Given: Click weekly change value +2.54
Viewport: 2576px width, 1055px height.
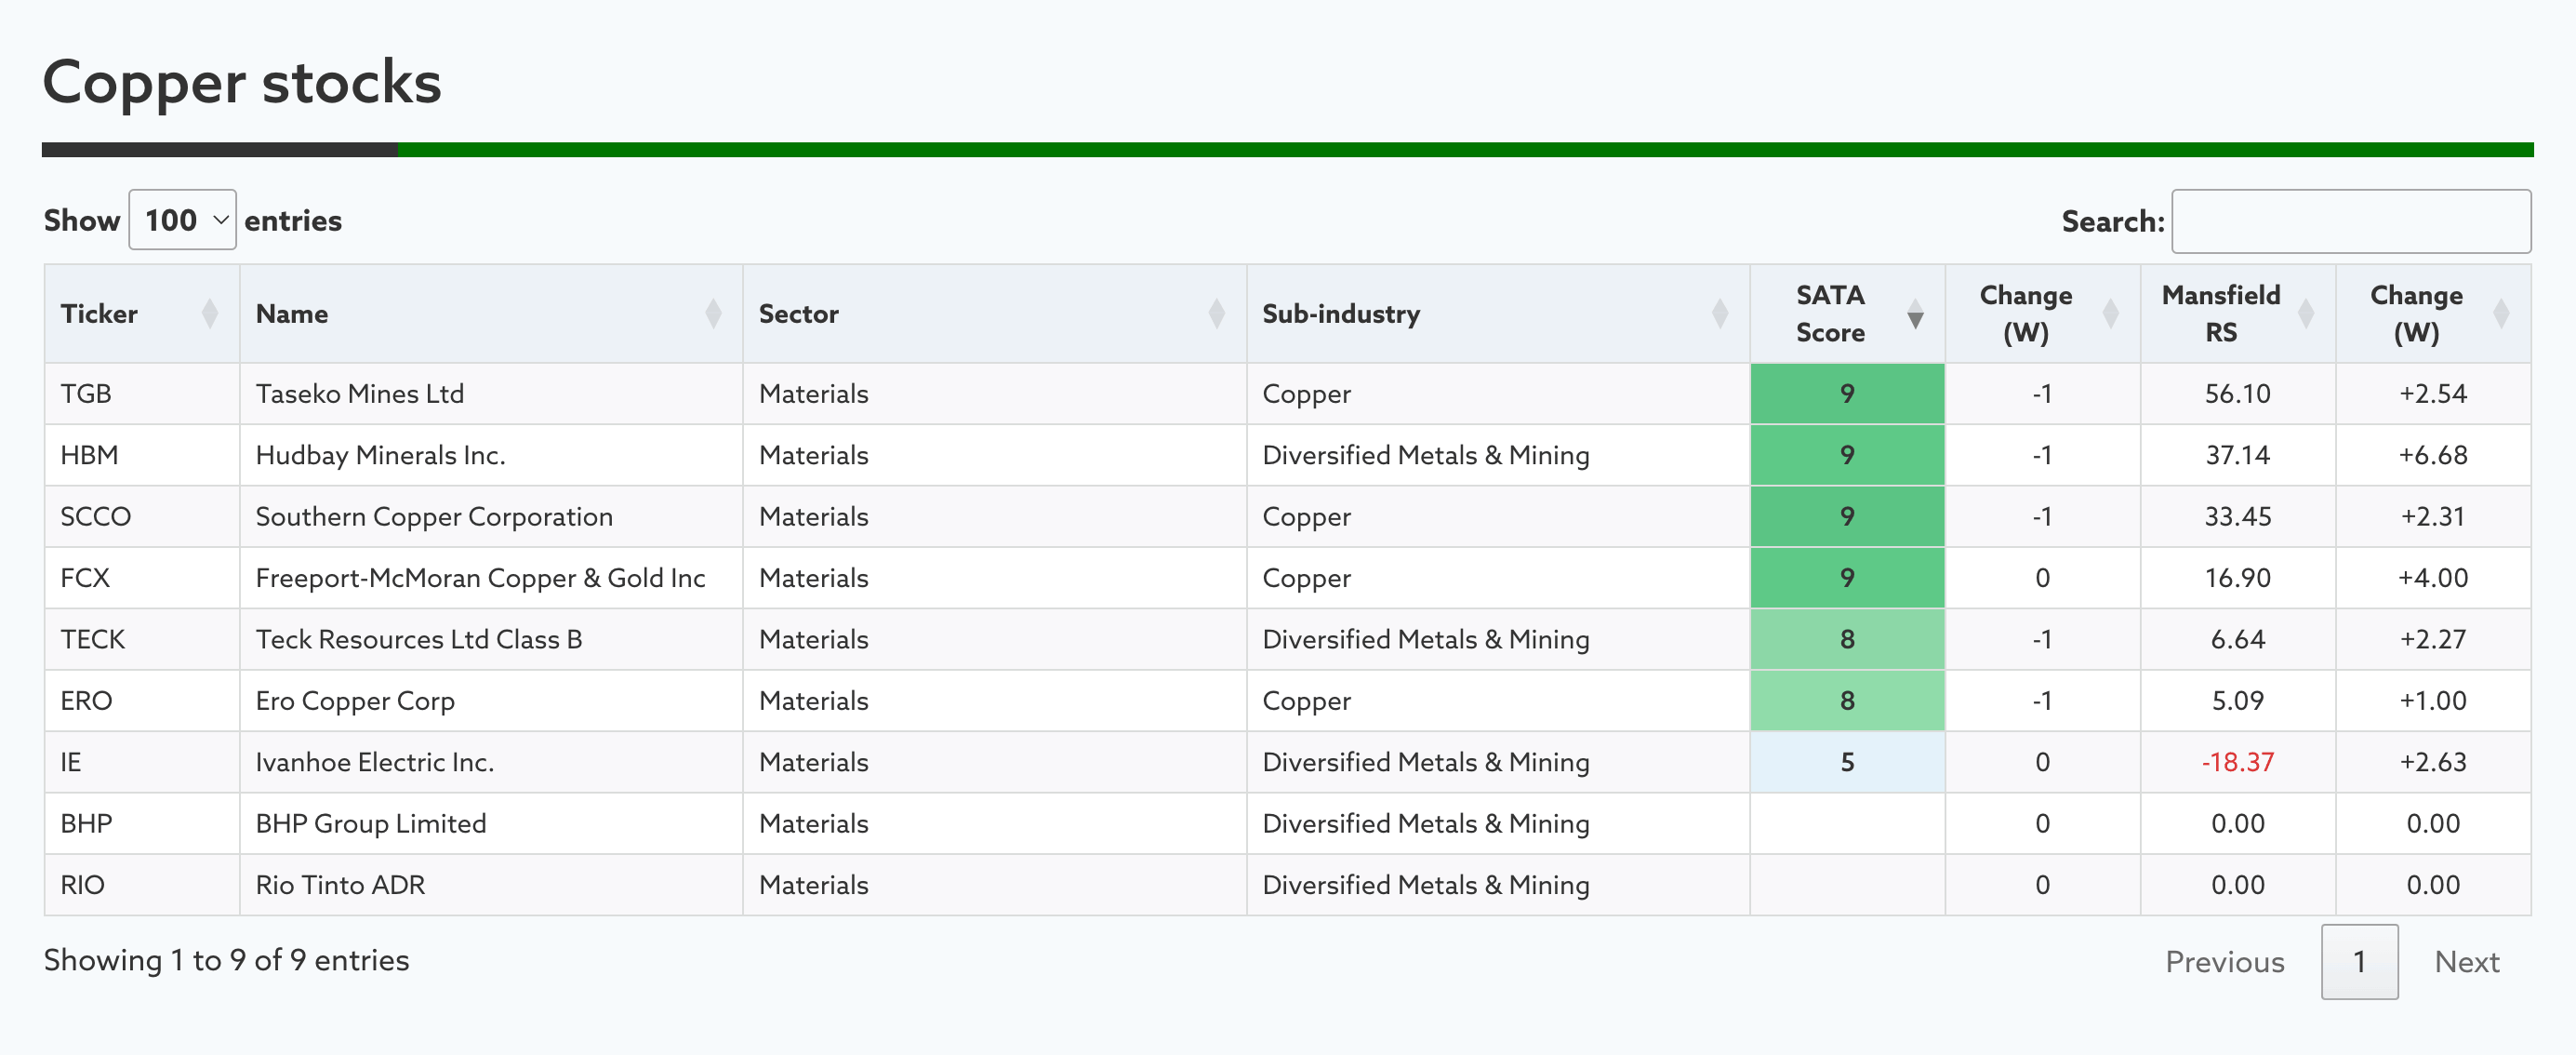Looking at the screenshot, I should click(x=2433, y=394).
